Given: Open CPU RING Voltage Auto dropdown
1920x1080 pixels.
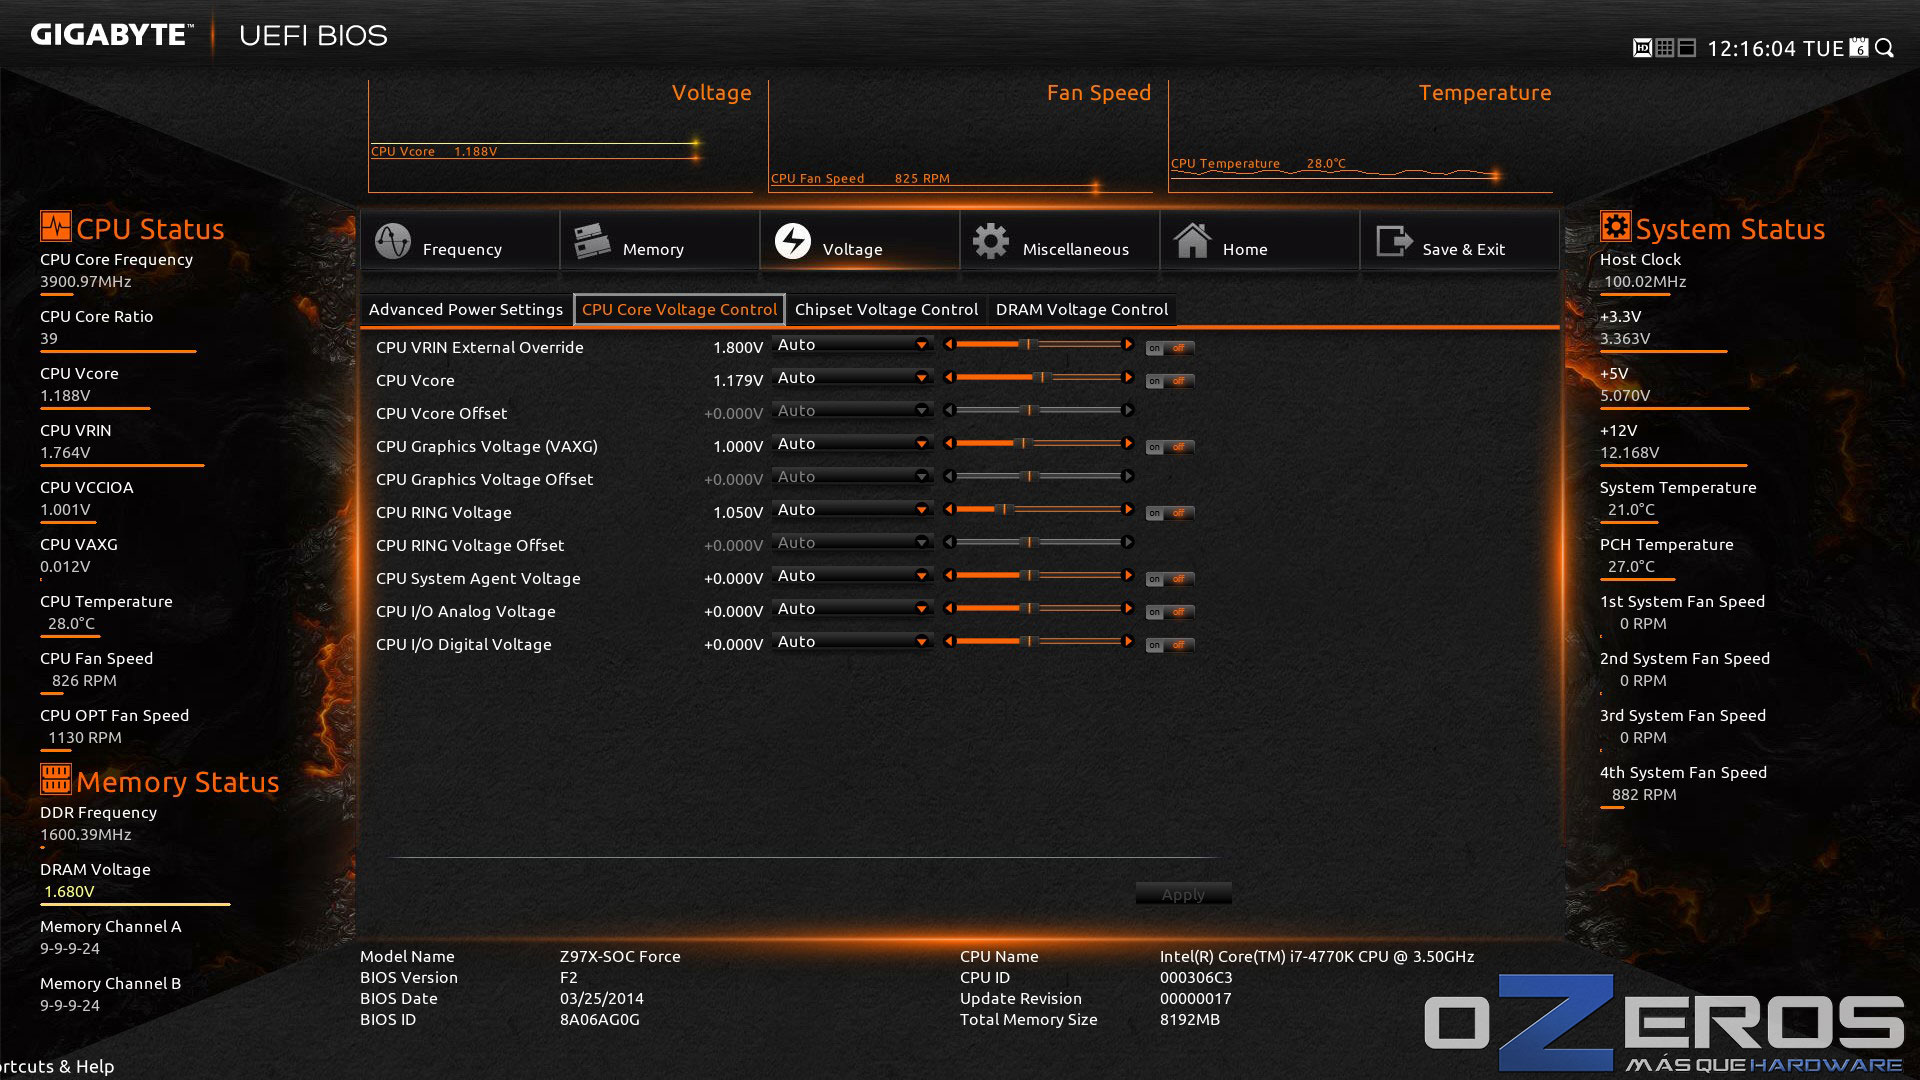Looking at the screenshot, I should click(852, 510).
